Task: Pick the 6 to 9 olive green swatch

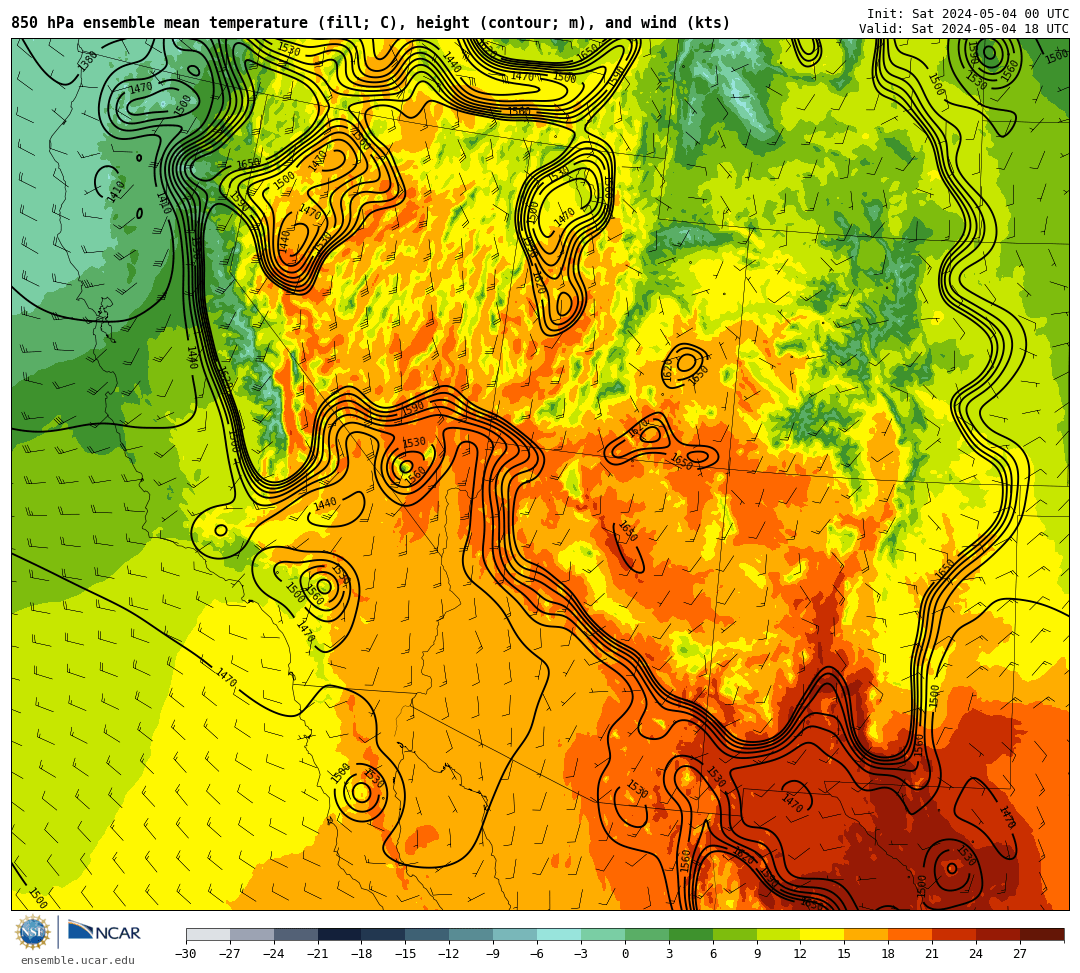Action: pyautogui.click(x=735, y=934)
